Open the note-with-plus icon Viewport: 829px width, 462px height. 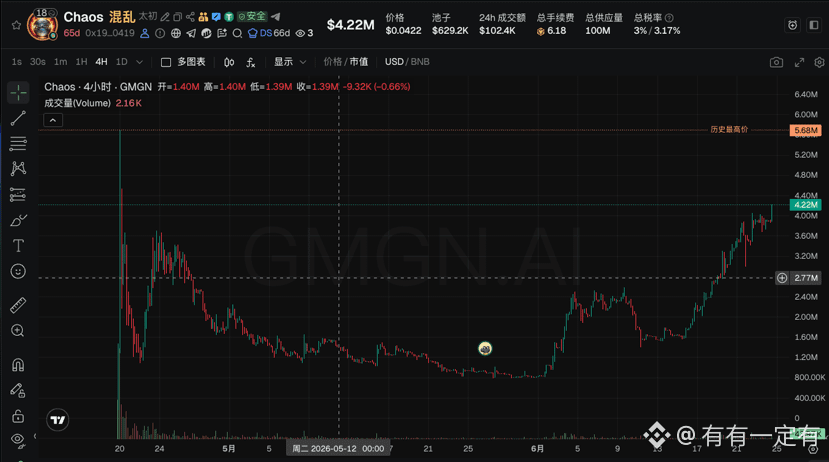[222, 33]
